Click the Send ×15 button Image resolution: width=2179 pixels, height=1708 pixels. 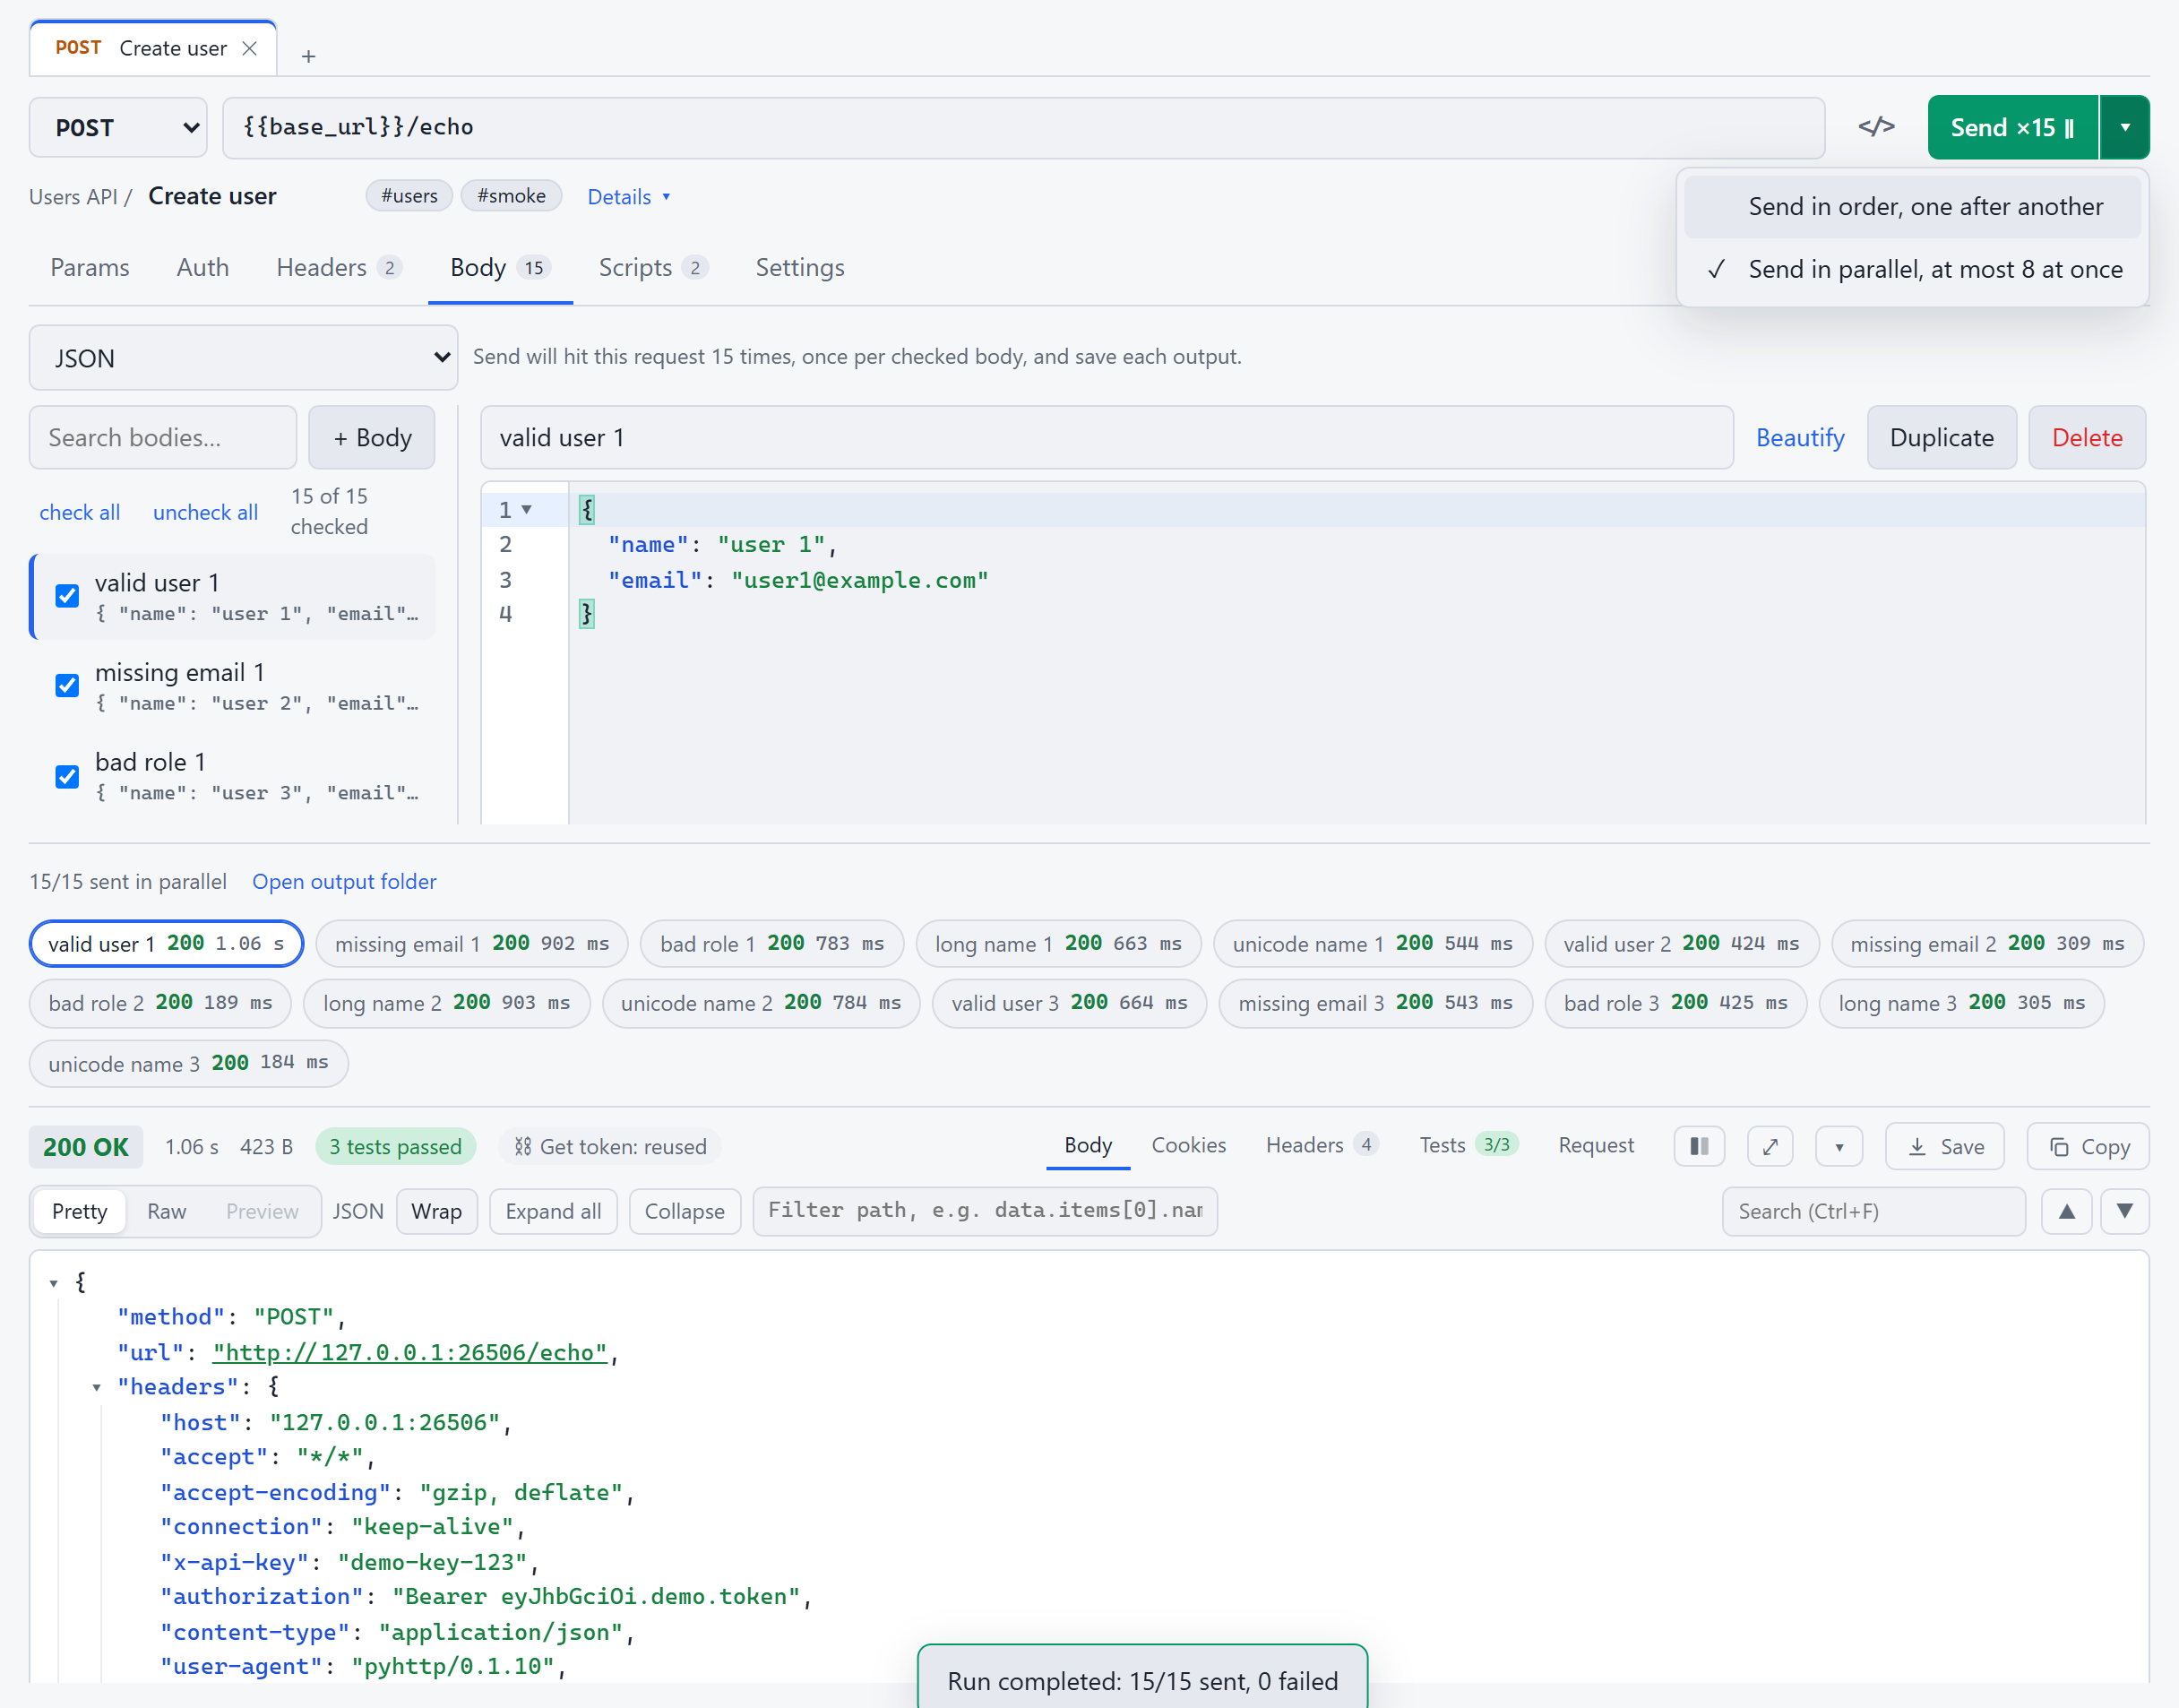pyautogui.click(x=2012, y=127)
